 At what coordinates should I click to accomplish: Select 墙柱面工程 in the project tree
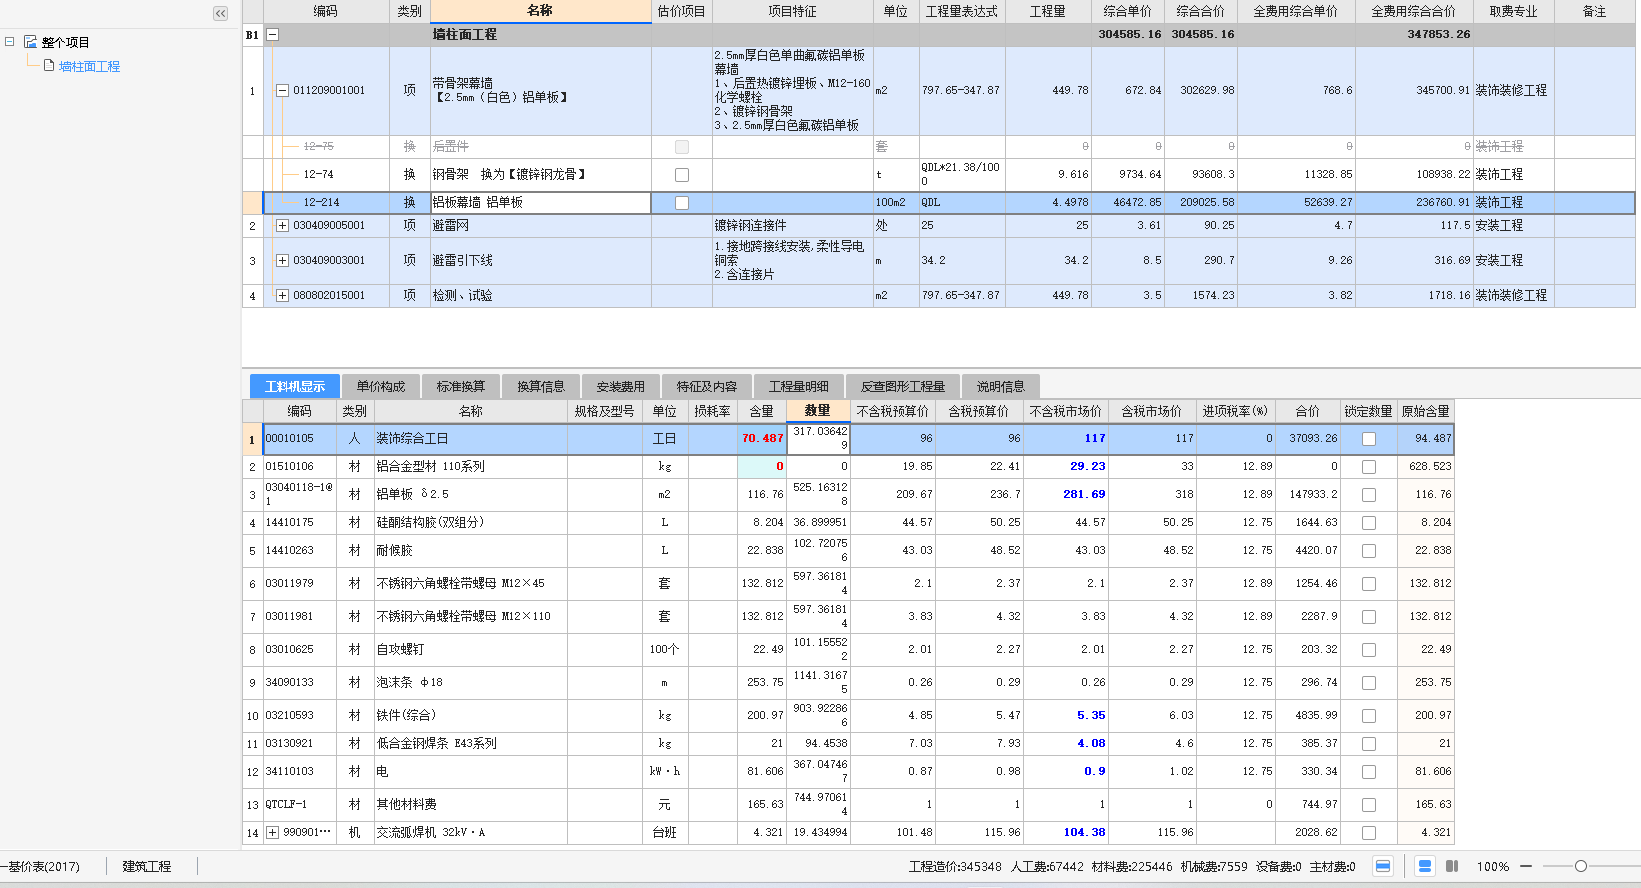tap(90, 66)
